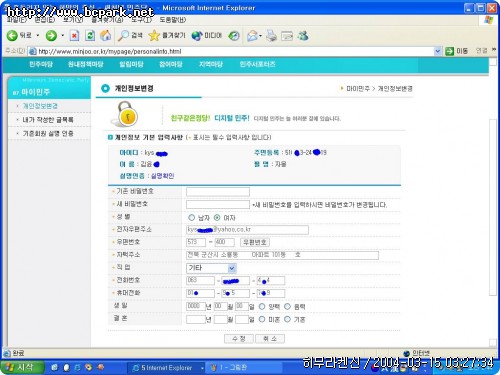This screenshot has height=375, width=500.
Task: Open Favorites (즐겨찾기) star button
Action: coord(167,35)
